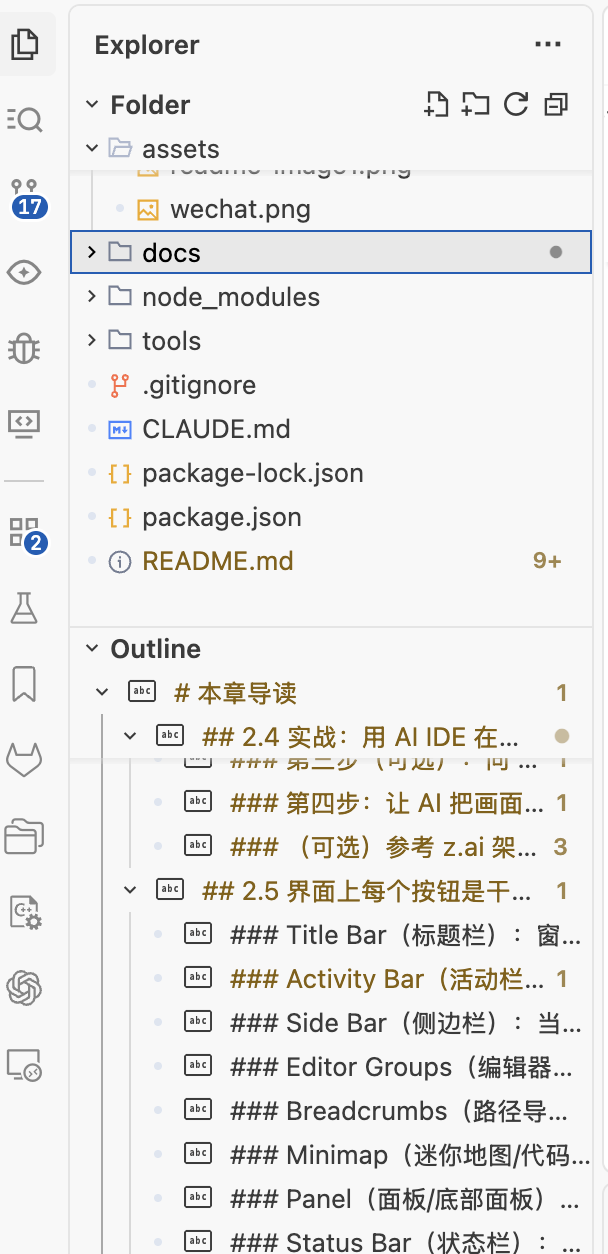
Task: Open the Explorer more actions menu
Action: coord(548,45)
